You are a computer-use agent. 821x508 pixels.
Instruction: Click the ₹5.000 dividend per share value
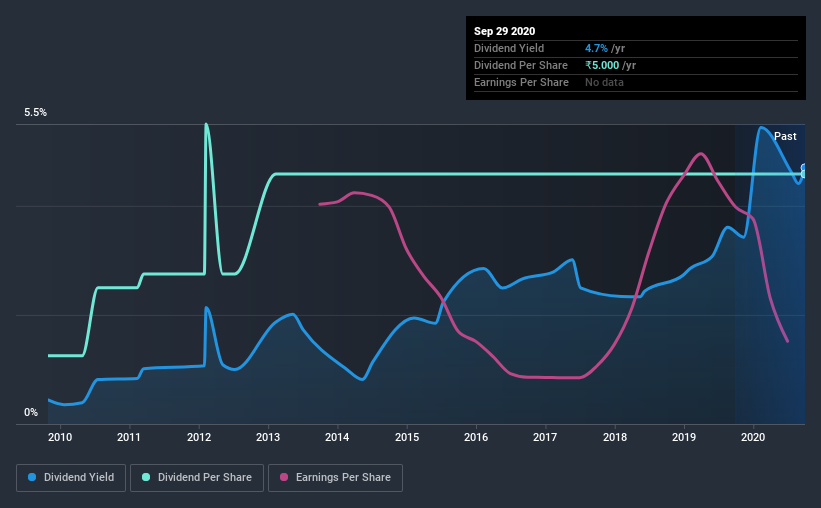point(602,65)
